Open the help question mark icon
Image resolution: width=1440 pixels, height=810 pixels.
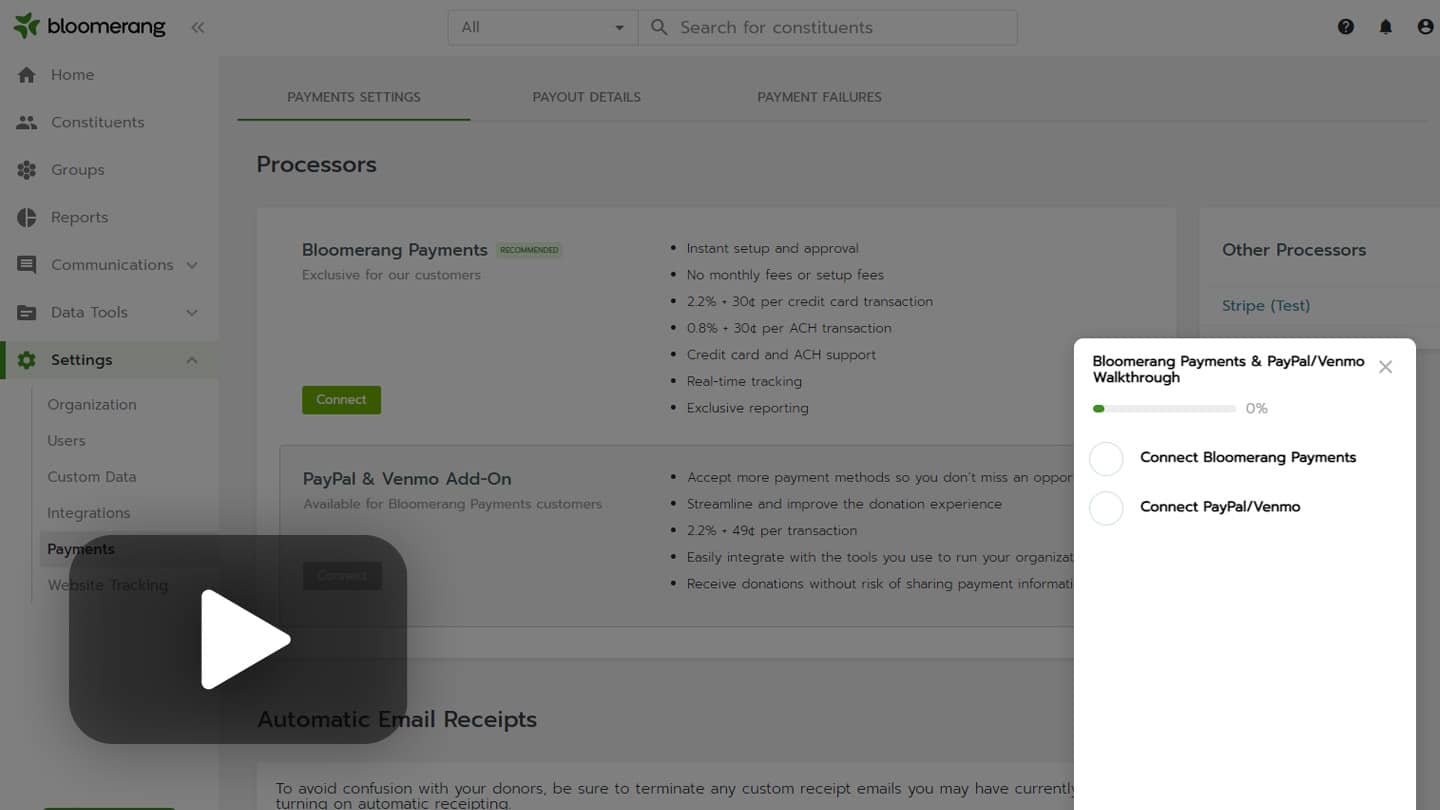(1346, 27)
